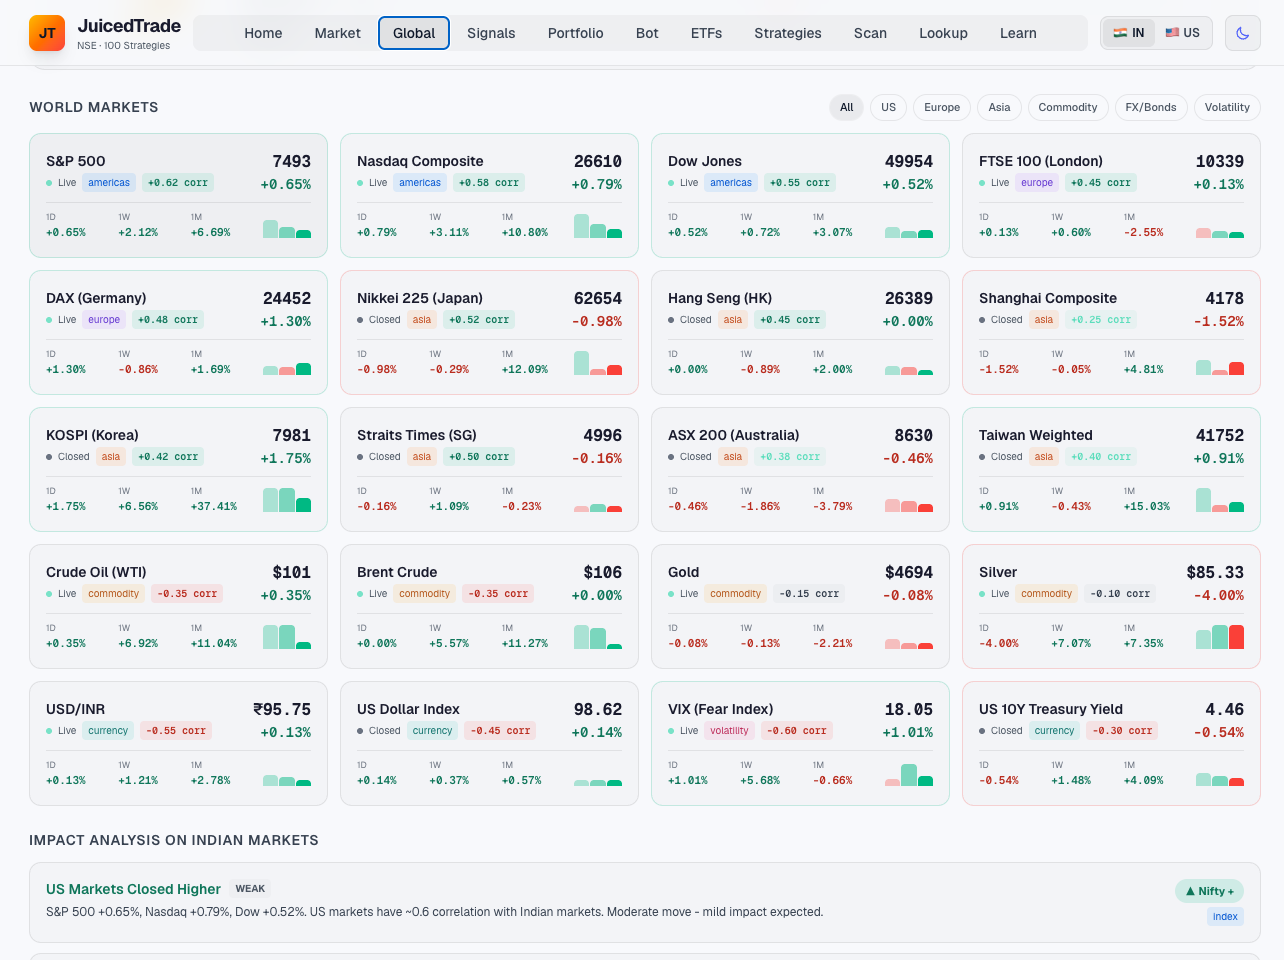Screen dimensions: 1284x960
Task: Click -0.60 corr badge on VIX
Action: 797,731
